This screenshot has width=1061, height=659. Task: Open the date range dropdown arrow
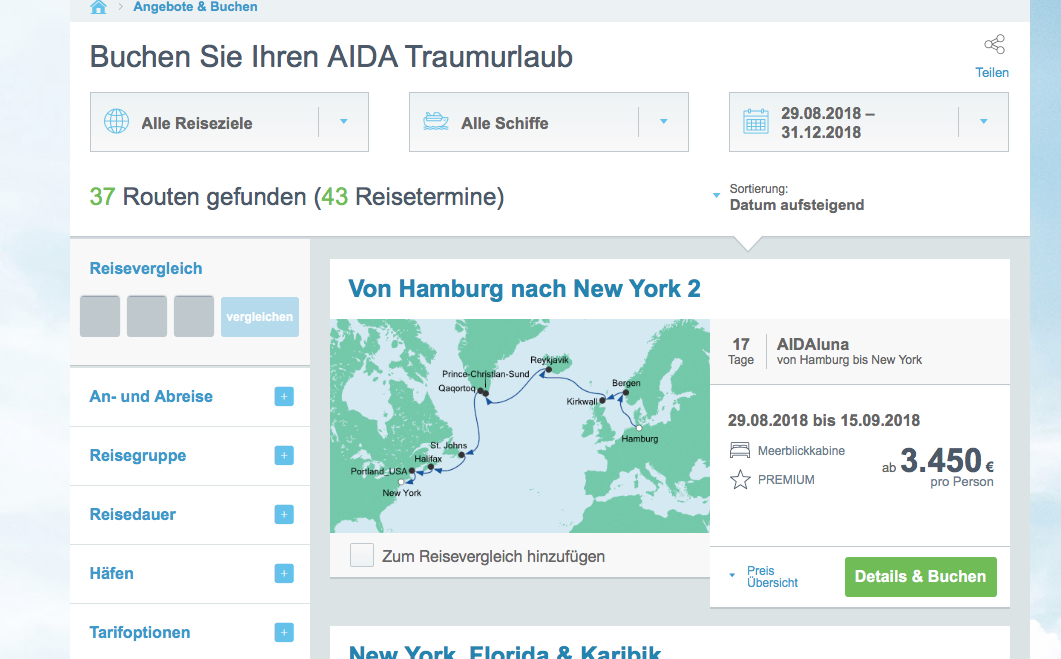pyautogui.click(x=983, y=122)
